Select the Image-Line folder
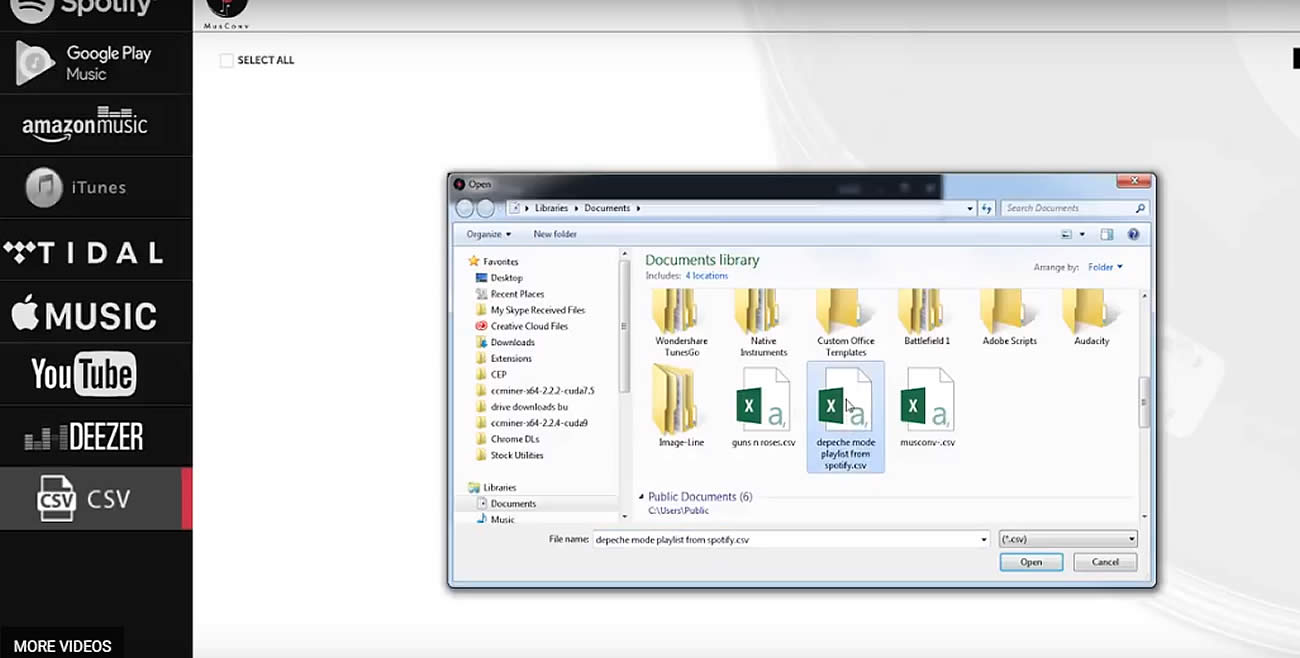1300x658 pixels. coord(680,406)
